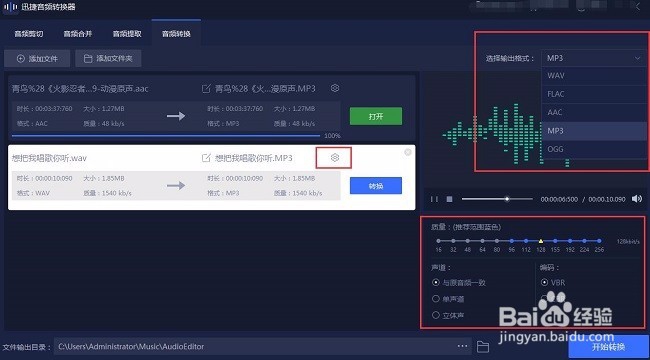Stop the audio preview playback

pos(449,199)
